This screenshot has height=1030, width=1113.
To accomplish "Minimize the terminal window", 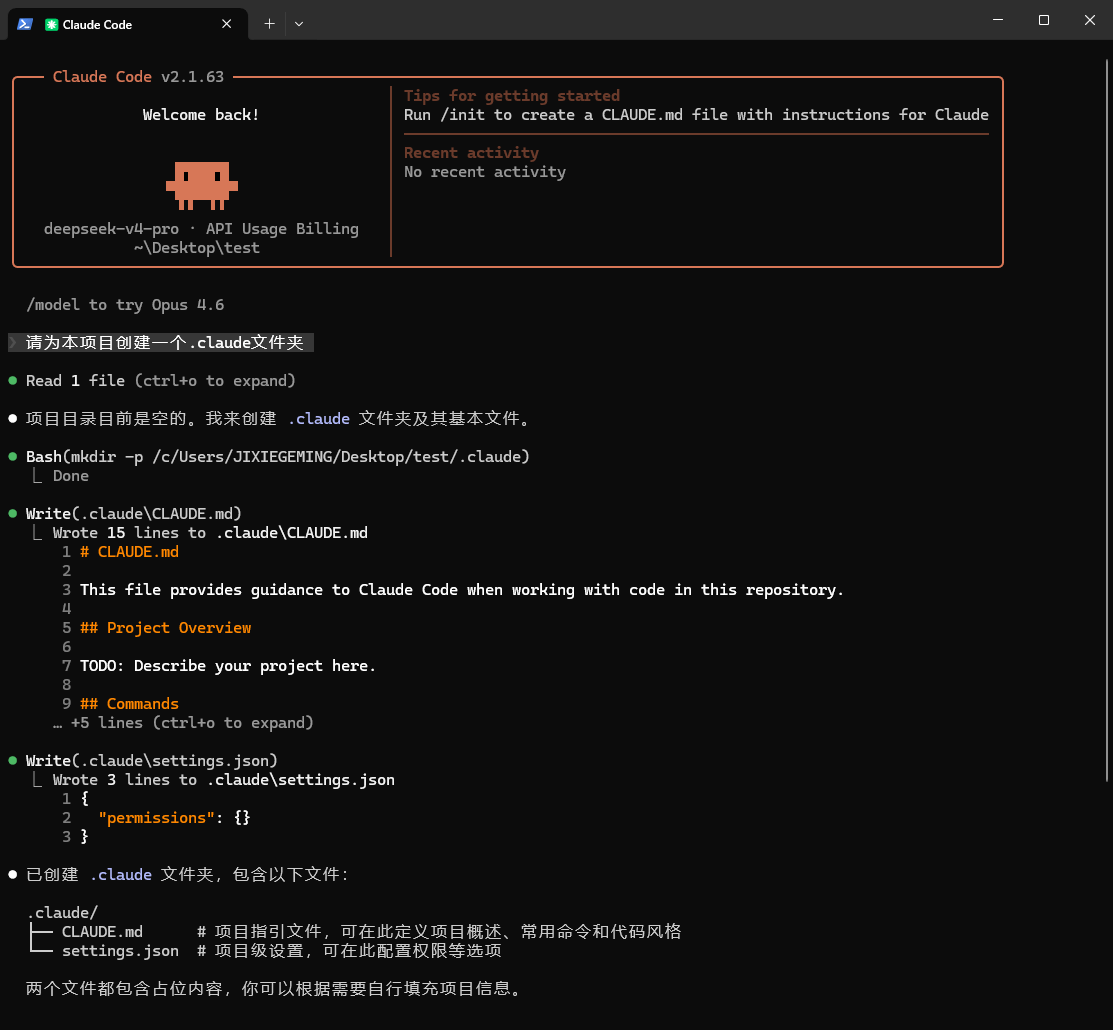I will point(998,20).
